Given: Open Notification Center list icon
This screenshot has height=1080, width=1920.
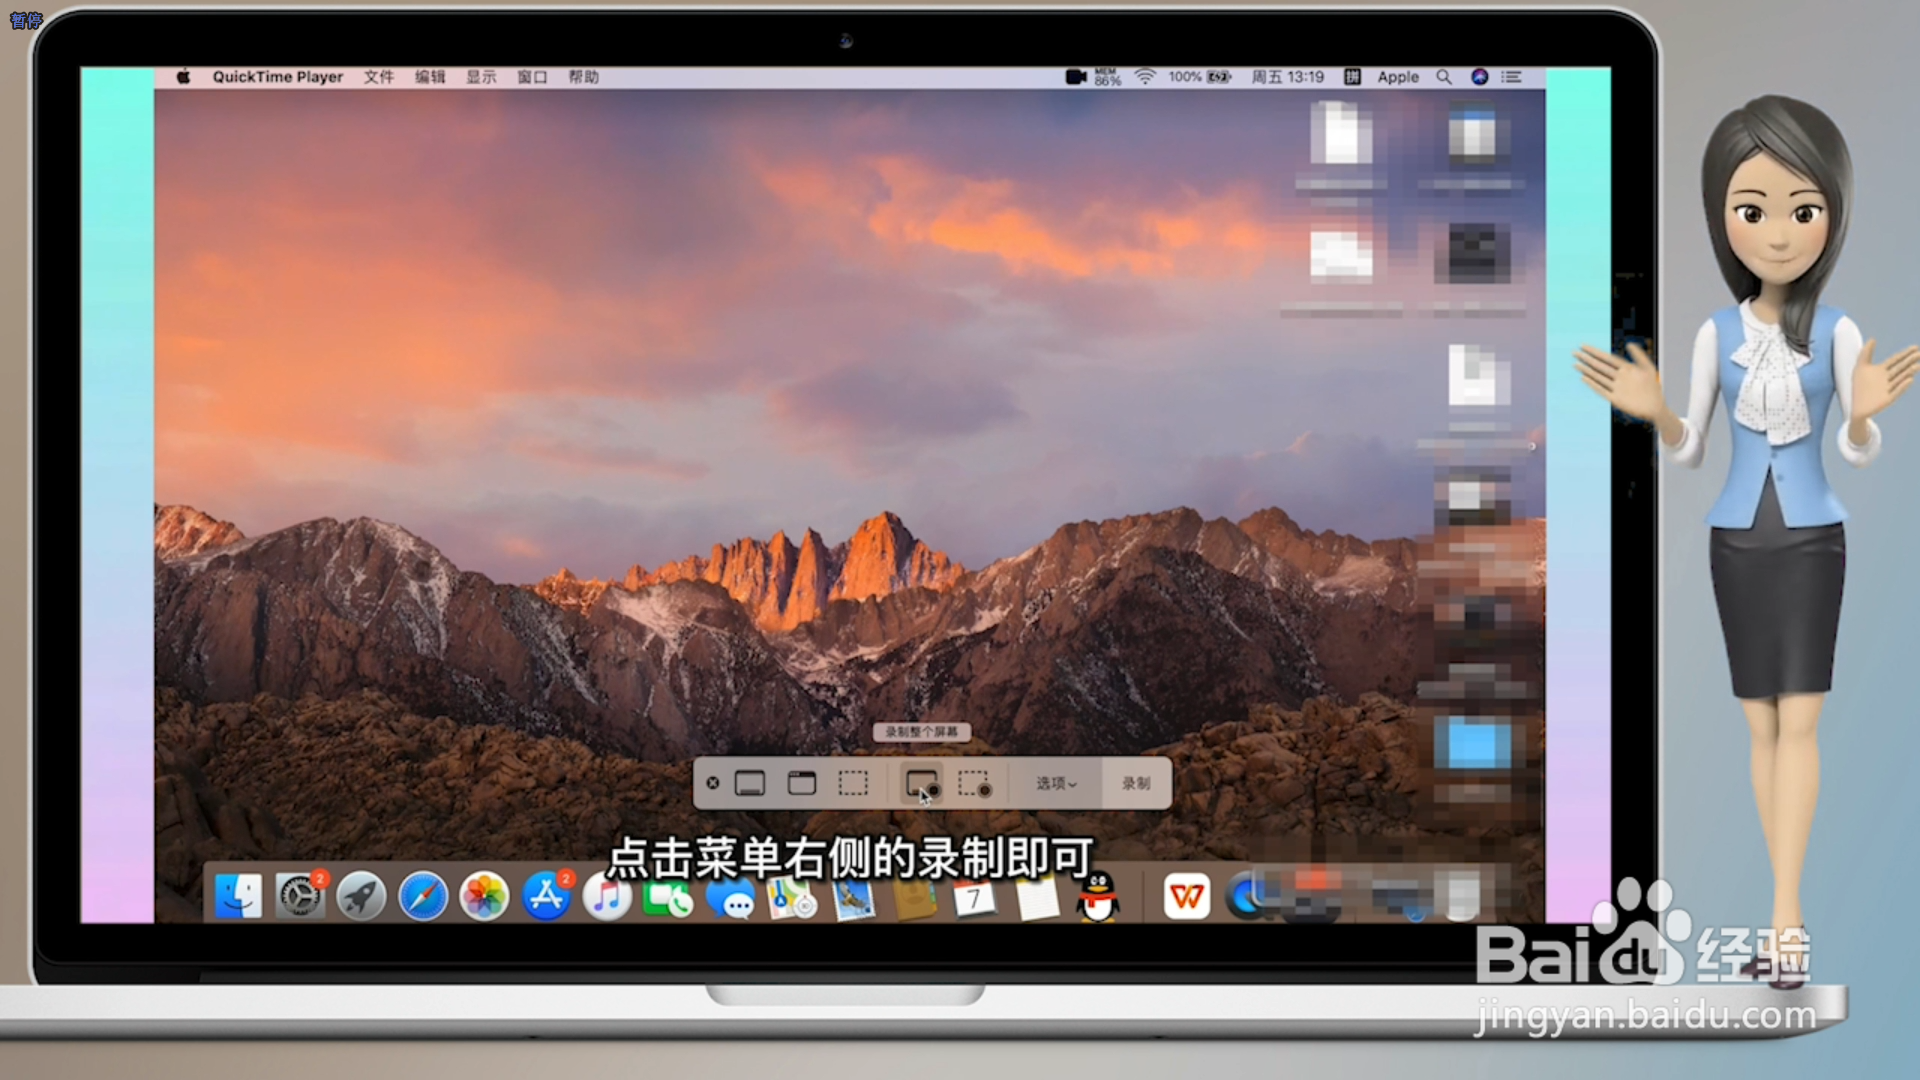Looking at the screenshot, I should (1512, 77).
